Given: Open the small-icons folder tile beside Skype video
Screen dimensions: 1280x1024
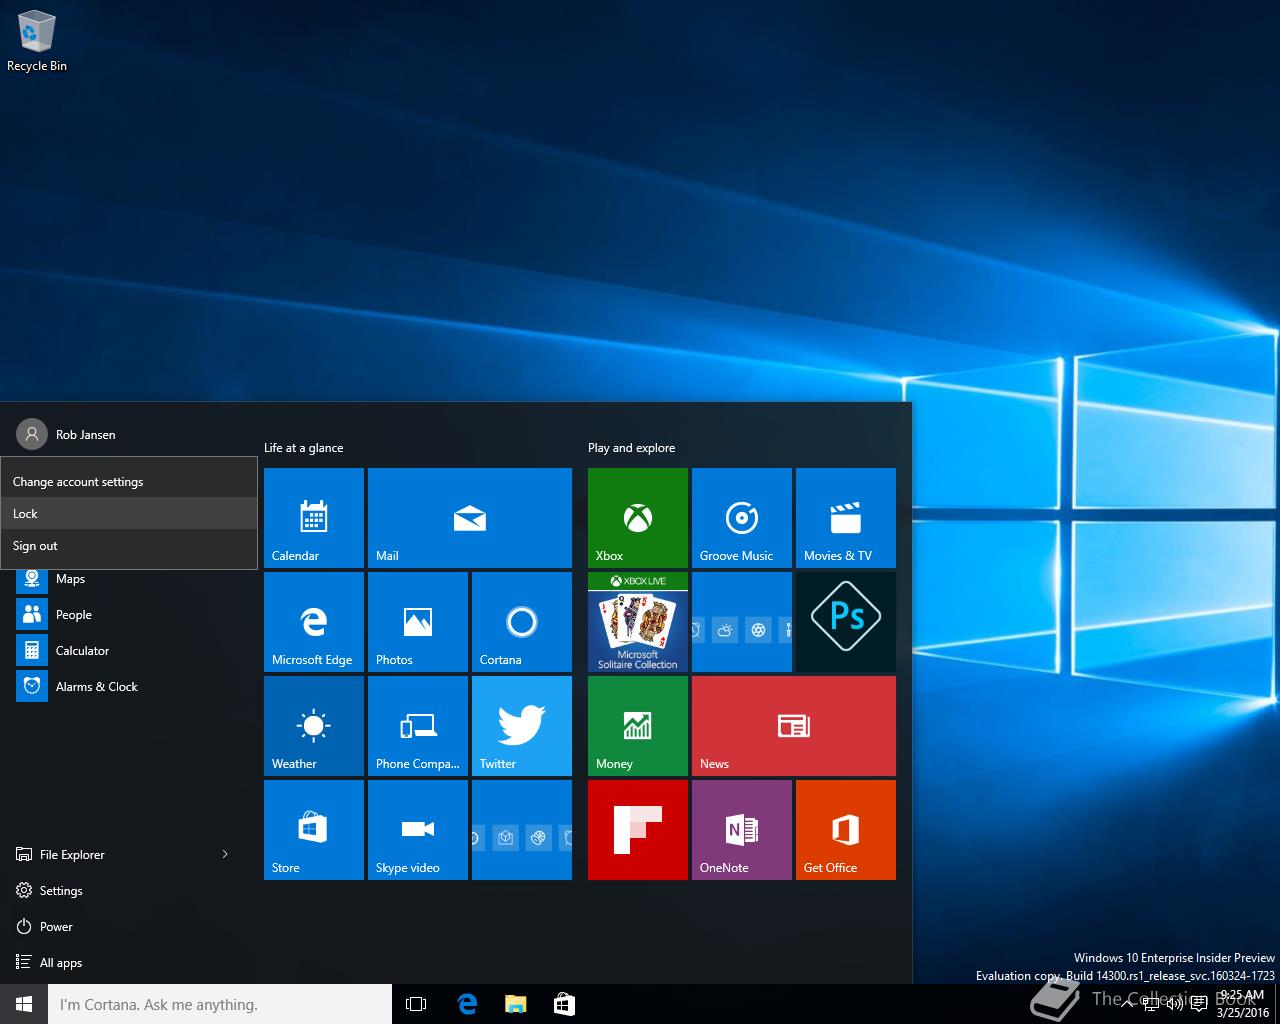Looking at the screenshot, I should pyautogui.click(x=522, y=830).
